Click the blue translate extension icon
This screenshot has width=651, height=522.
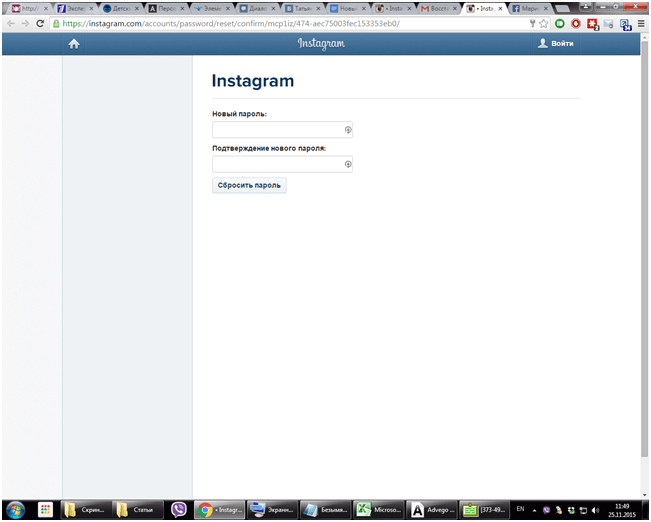point(626,25)
